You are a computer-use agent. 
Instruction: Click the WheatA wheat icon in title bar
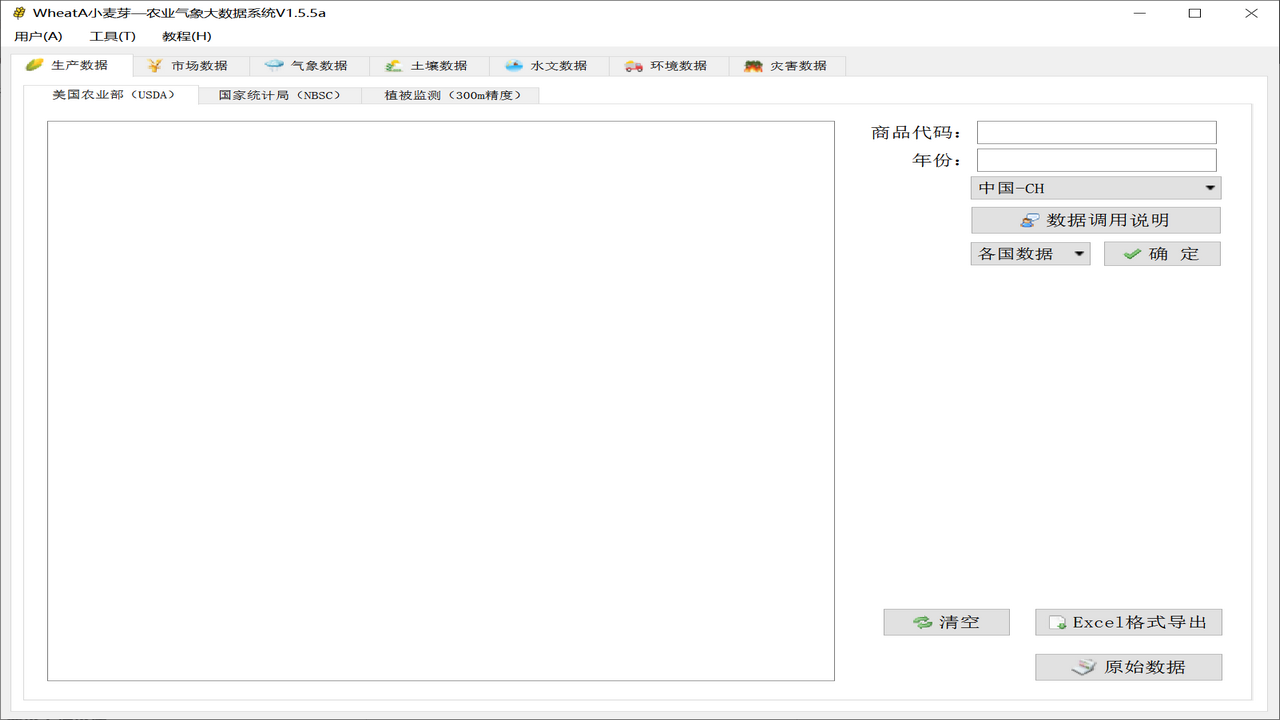(19, 13)
